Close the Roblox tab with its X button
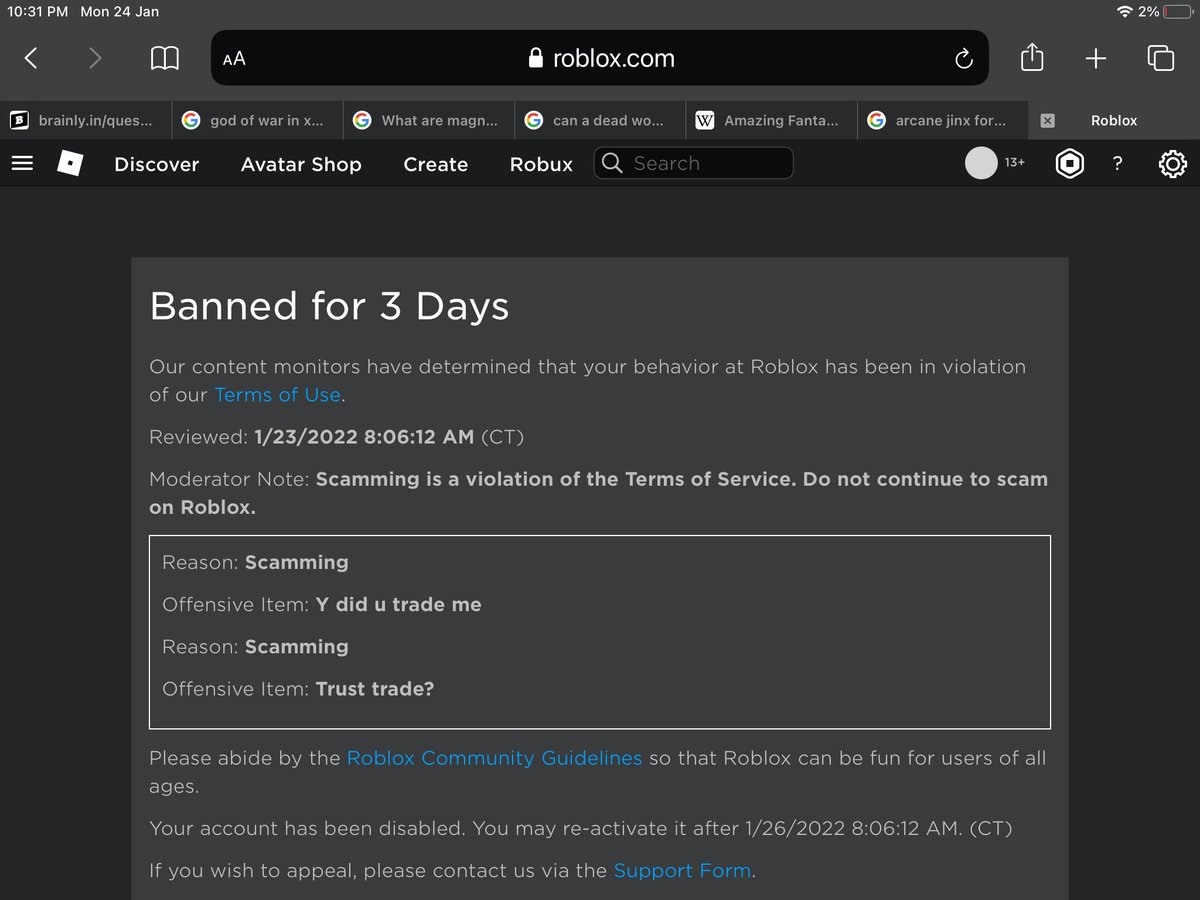 [1047, 120]
